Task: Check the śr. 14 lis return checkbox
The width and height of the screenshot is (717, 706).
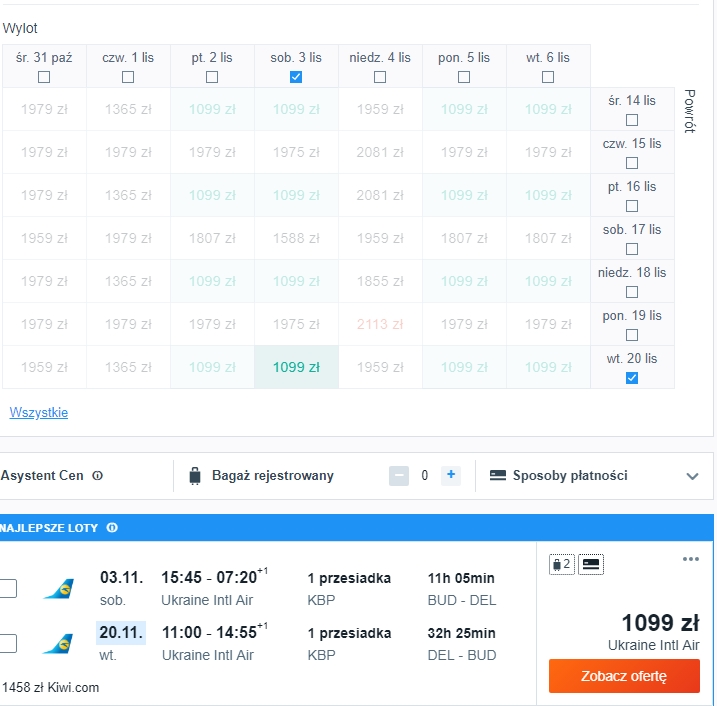Action: point(632,120)
